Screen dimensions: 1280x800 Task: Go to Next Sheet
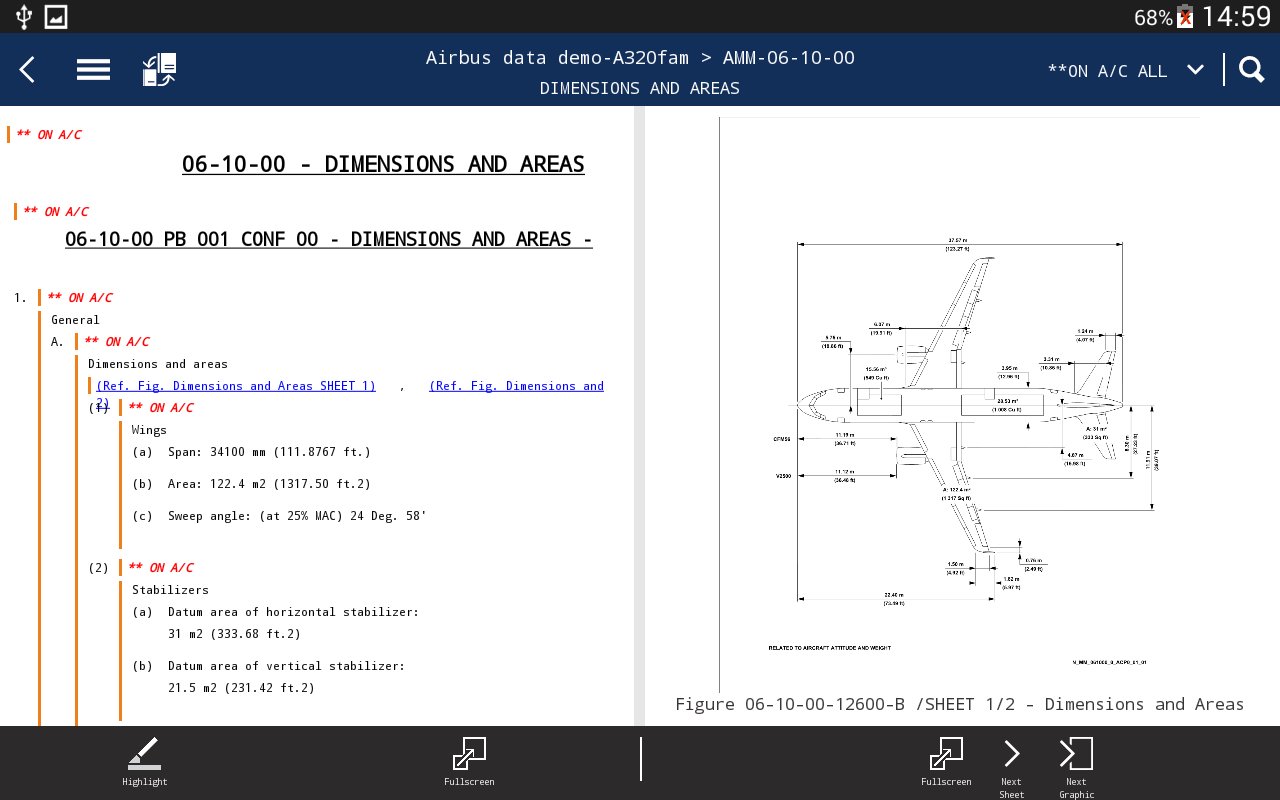point(1012,761)
